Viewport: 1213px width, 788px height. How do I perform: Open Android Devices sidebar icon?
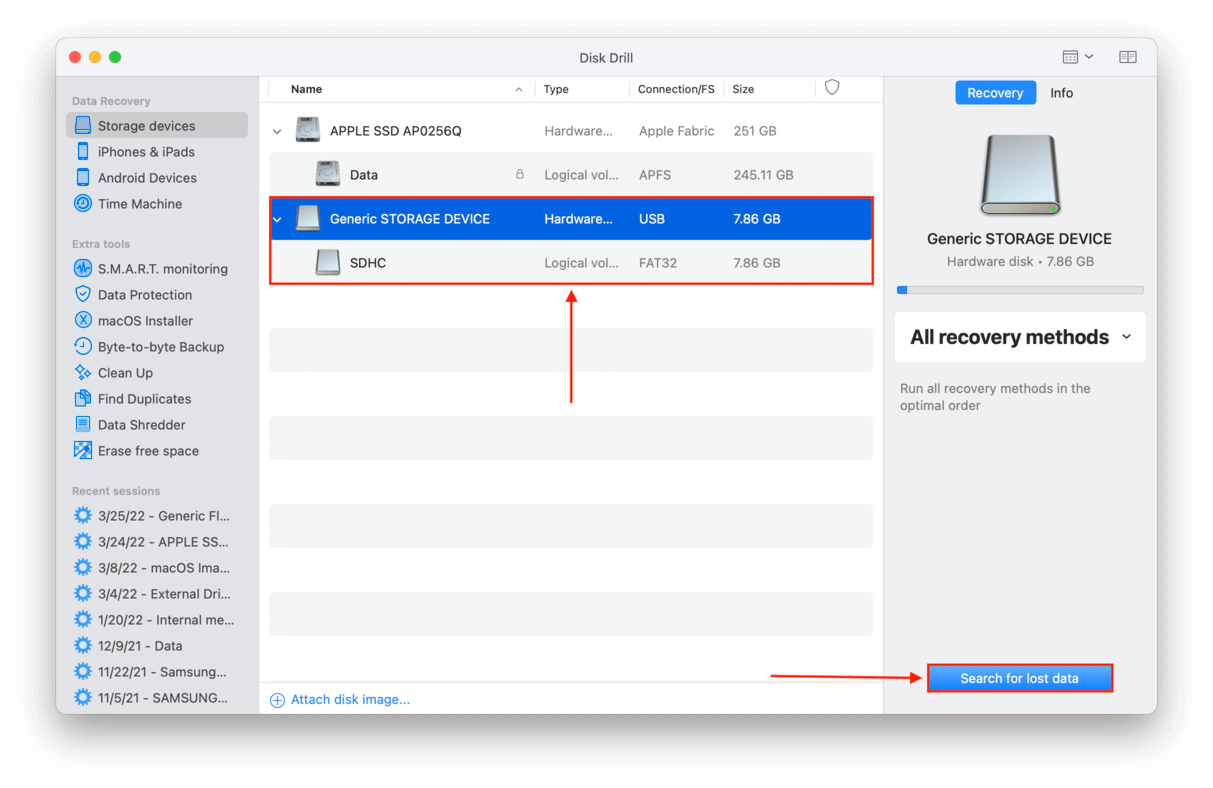83,178
